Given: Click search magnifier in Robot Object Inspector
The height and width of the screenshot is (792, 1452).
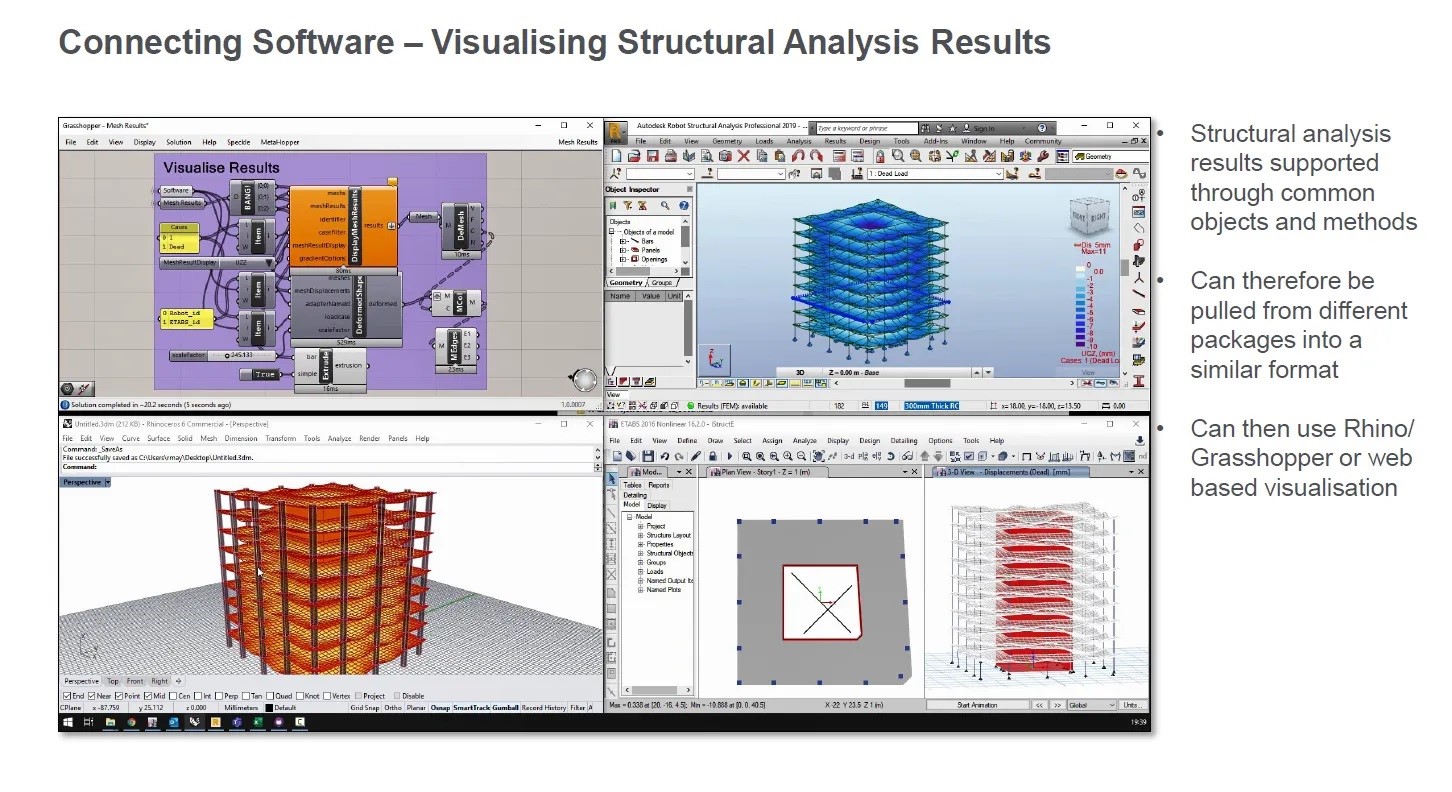Looking at the screenshot, I should click(x=664, y=206).
